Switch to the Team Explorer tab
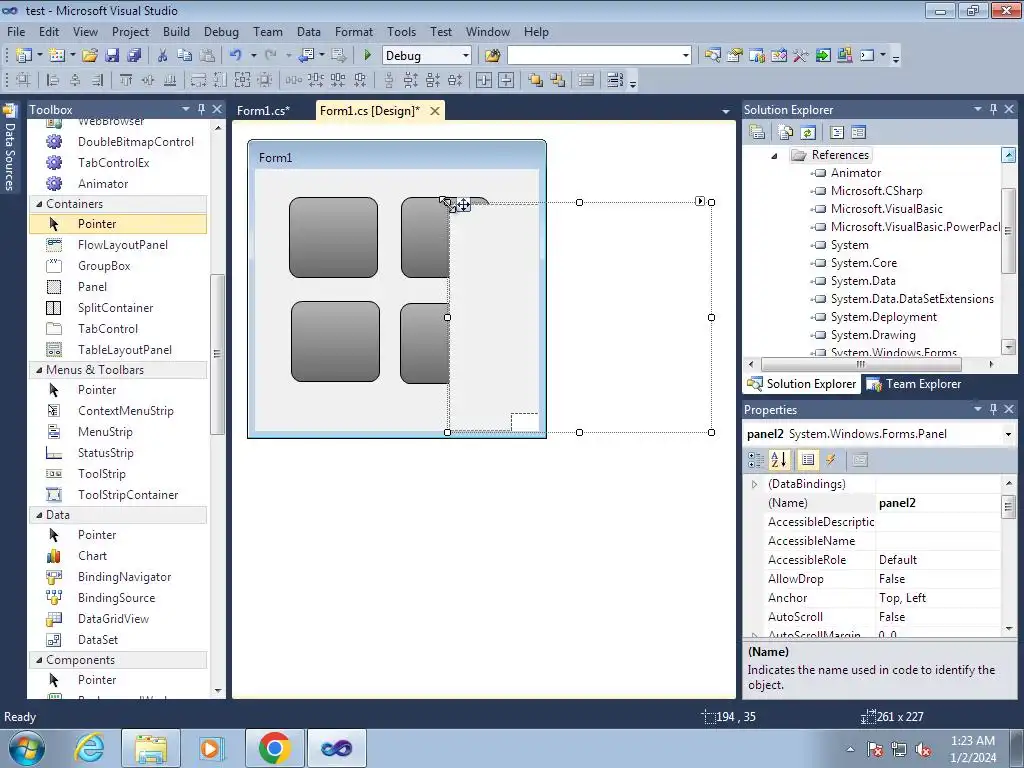This screenshot has width=1024, height=768. click(914, 384)
